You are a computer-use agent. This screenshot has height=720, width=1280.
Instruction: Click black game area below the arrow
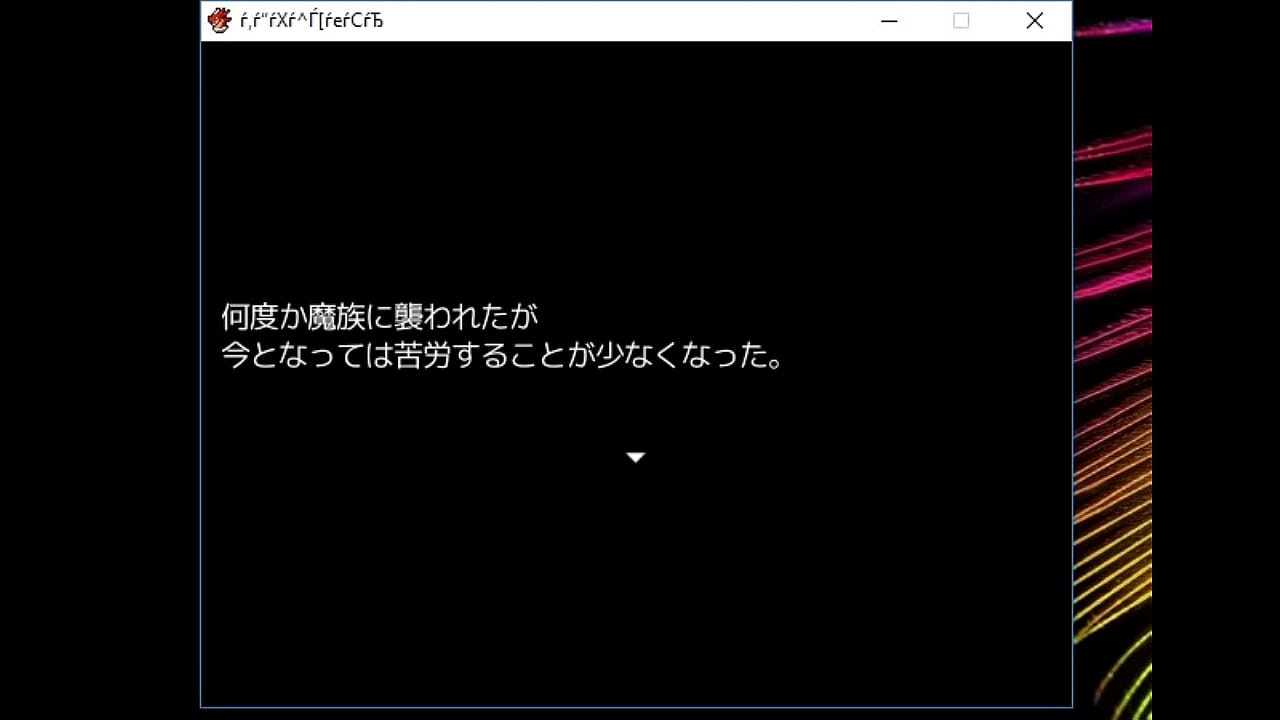point(635,590)
